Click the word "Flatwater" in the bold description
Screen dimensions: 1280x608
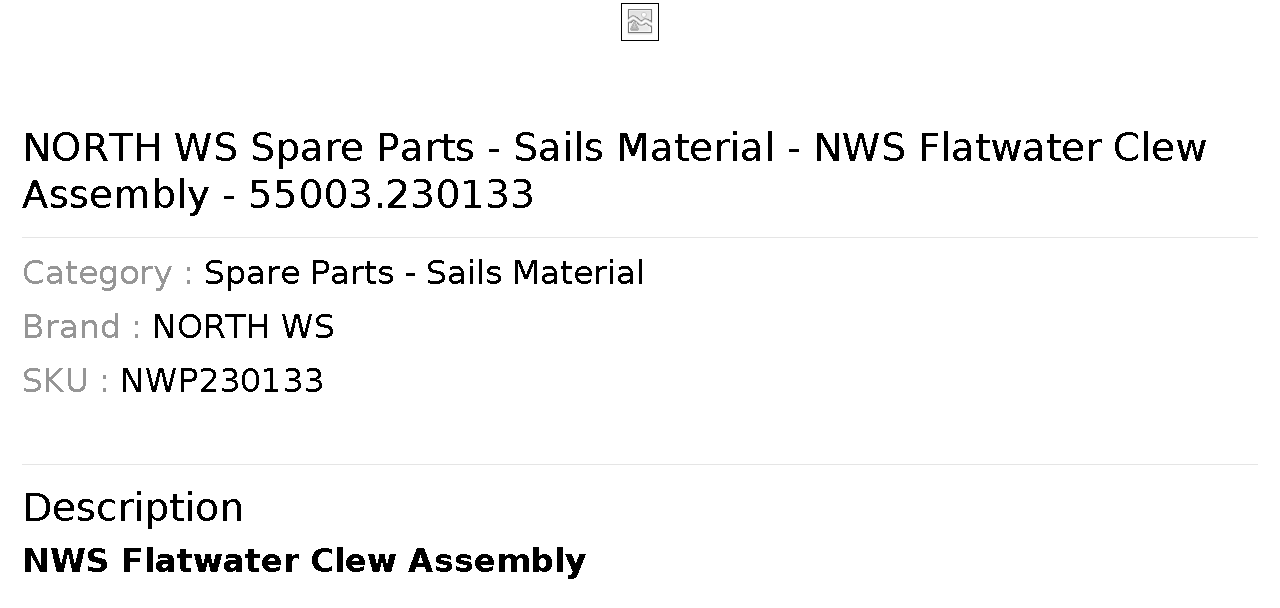coord(211,561)
